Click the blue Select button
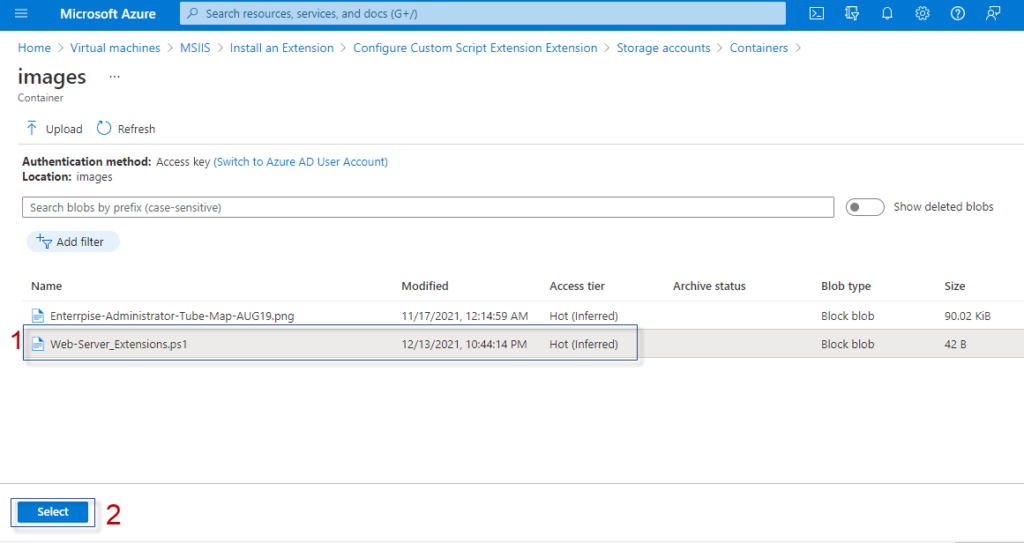Viewport: 1024px width, 543px height. pos(53,512)
